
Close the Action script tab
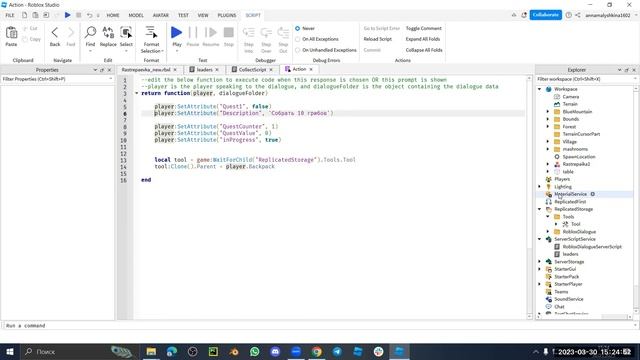[x=311, y=69]
